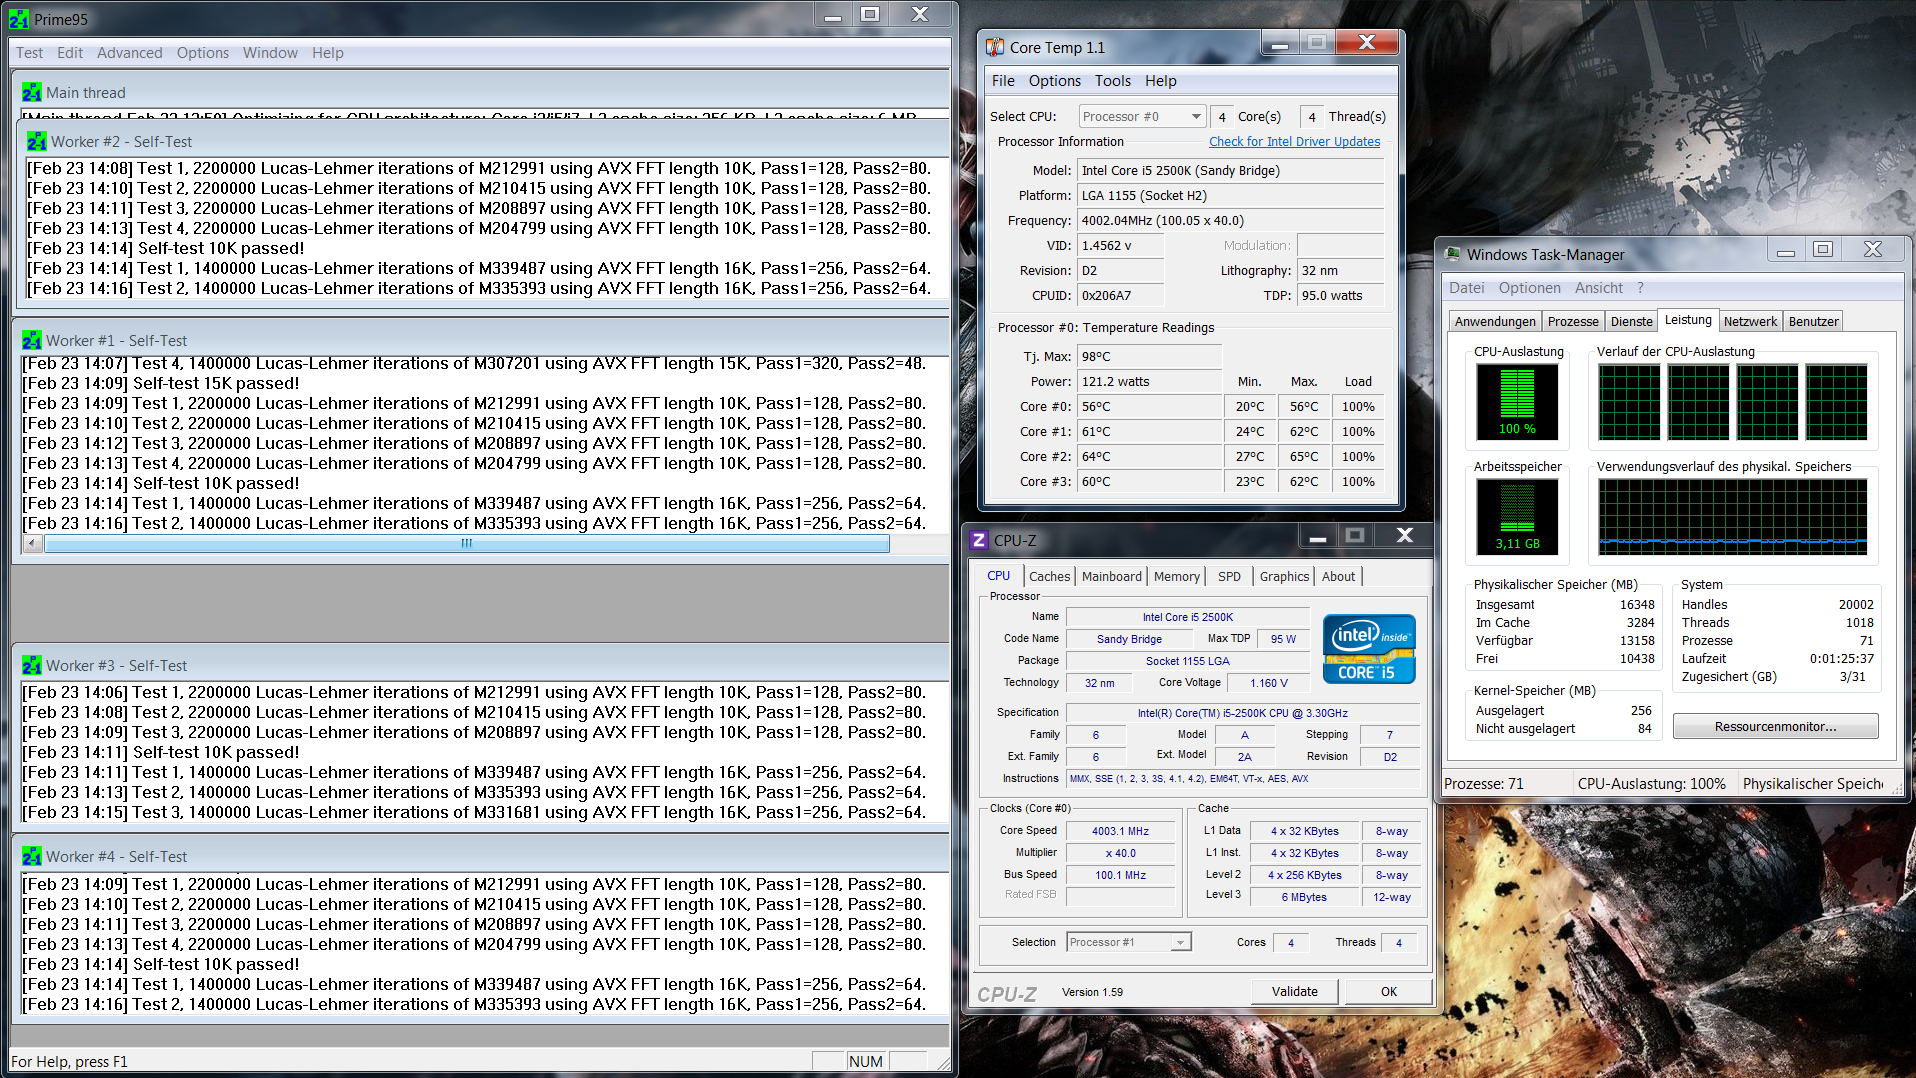Viewport: 1916px width, 1078px height.
Task: Click the Core Voltage value 1.160 V
Action: coord(1269,683)
